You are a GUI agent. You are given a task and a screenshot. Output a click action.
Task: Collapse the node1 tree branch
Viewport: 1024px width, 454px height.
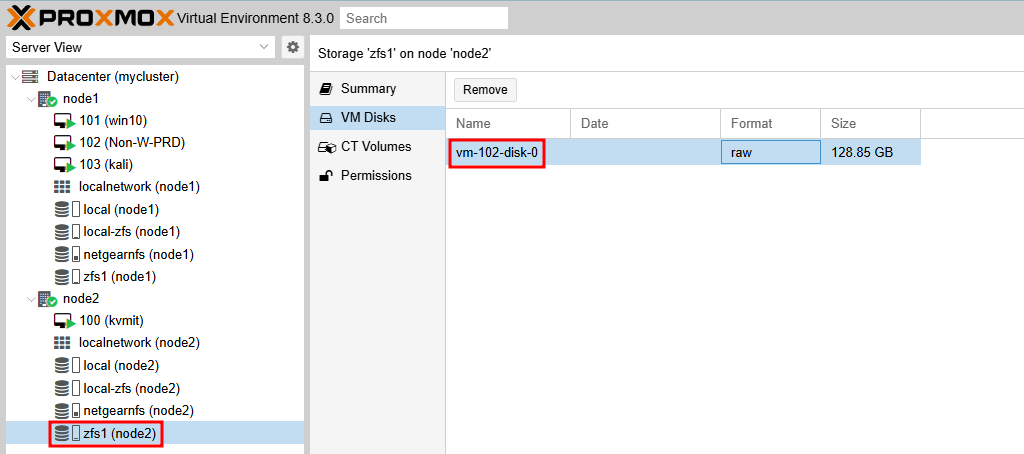(x=31, y=99)
